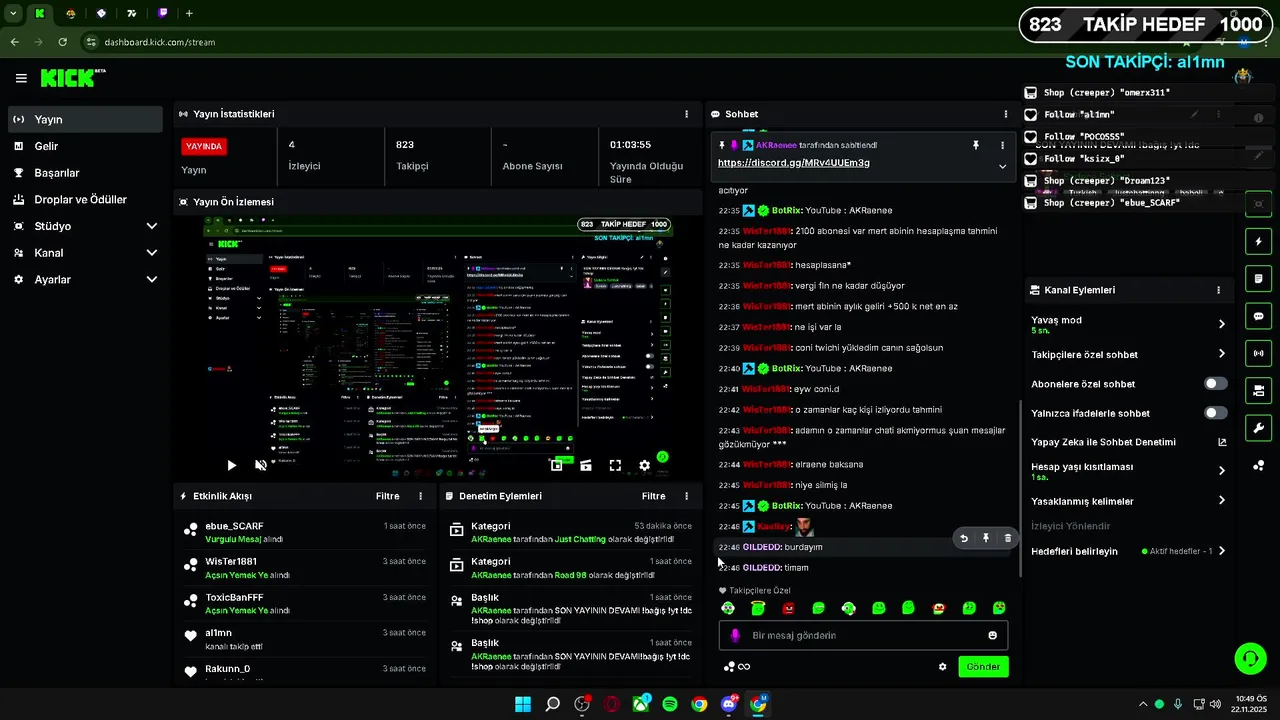Click the Just Chatting category link
The height and width of the screenshot is (720, 1280).
click(x=580, y=539)
